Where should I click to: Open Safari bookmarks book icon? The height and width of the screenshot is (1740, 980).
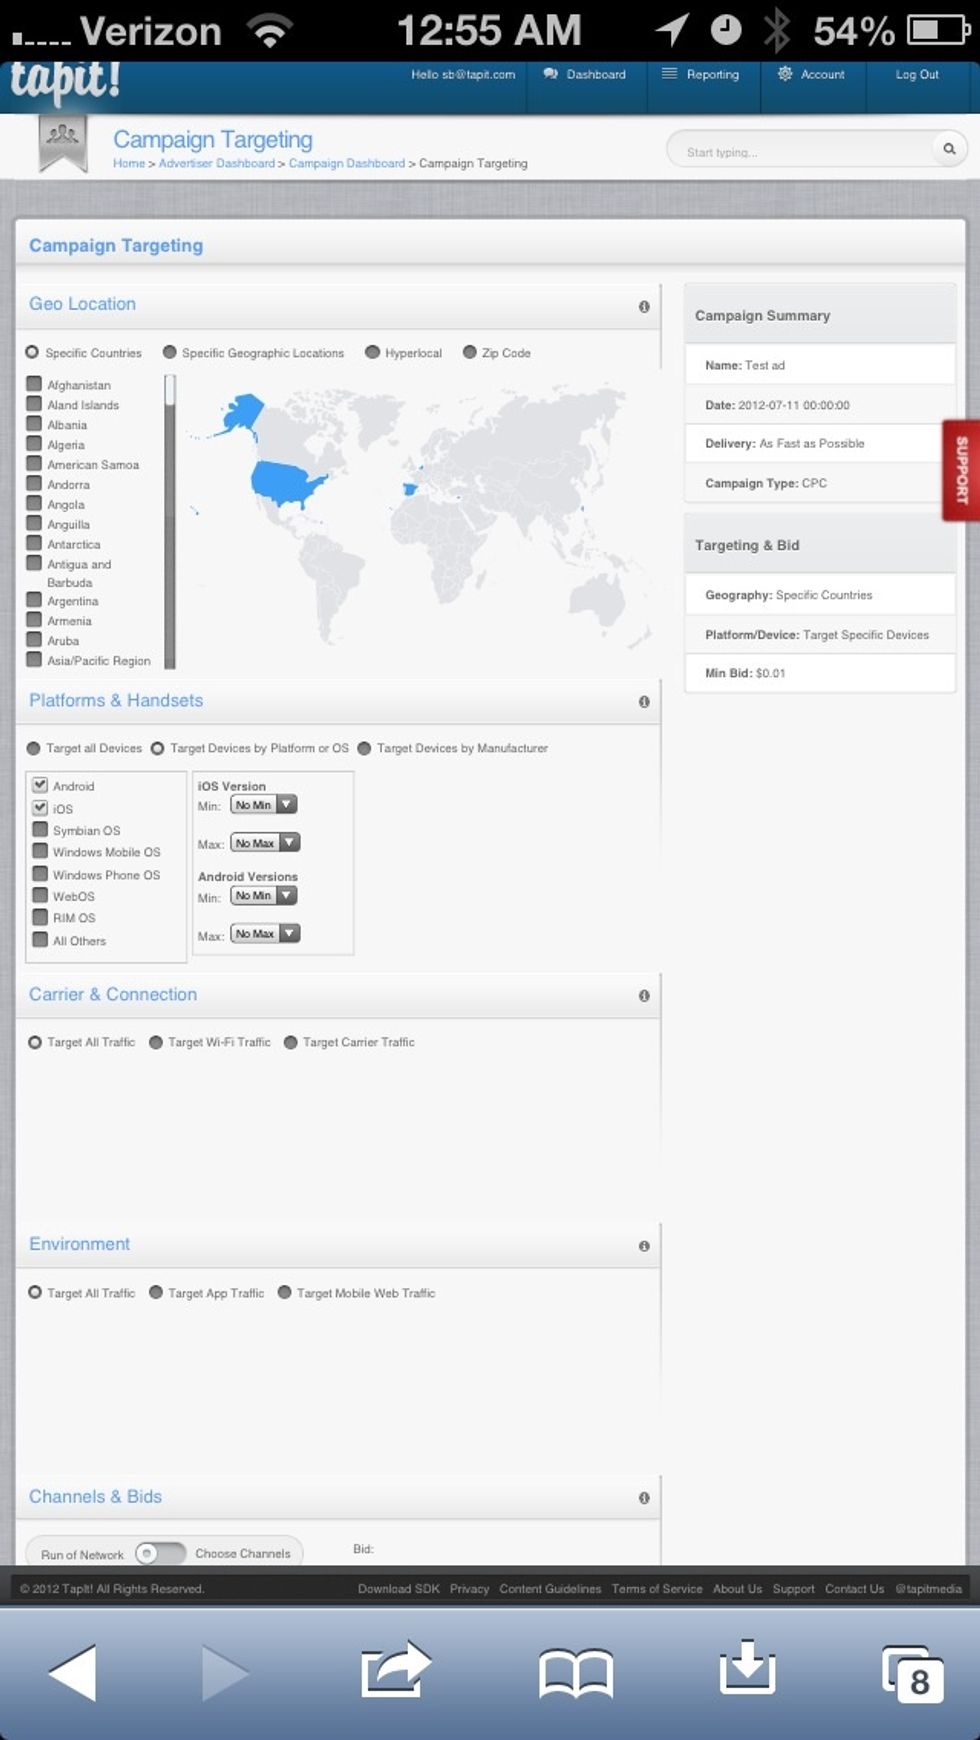pyautogui.click(x=575, y=1672)
